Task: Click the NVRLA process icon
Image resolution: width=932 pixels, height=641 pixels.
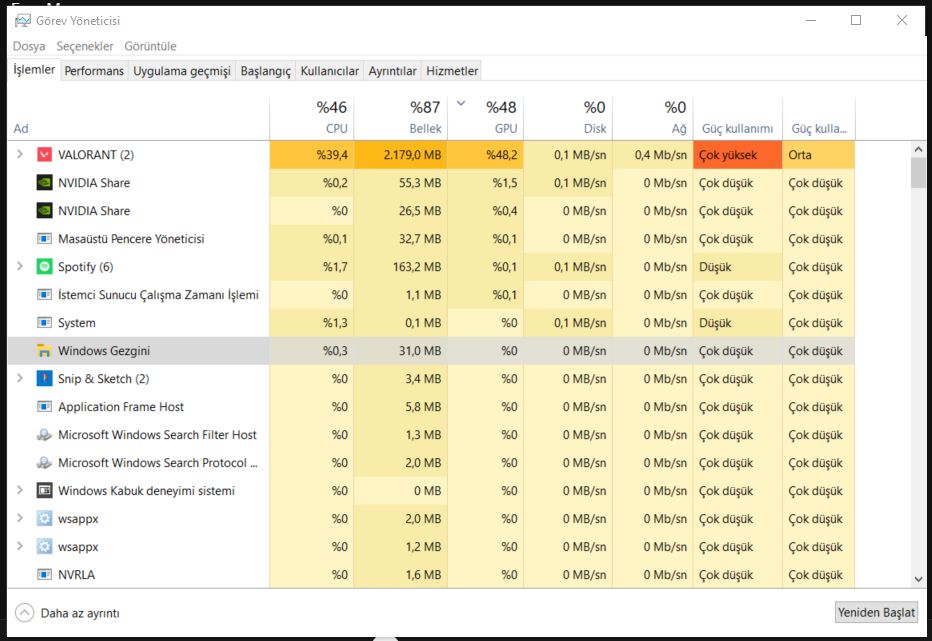Action: tap(44, 575)
